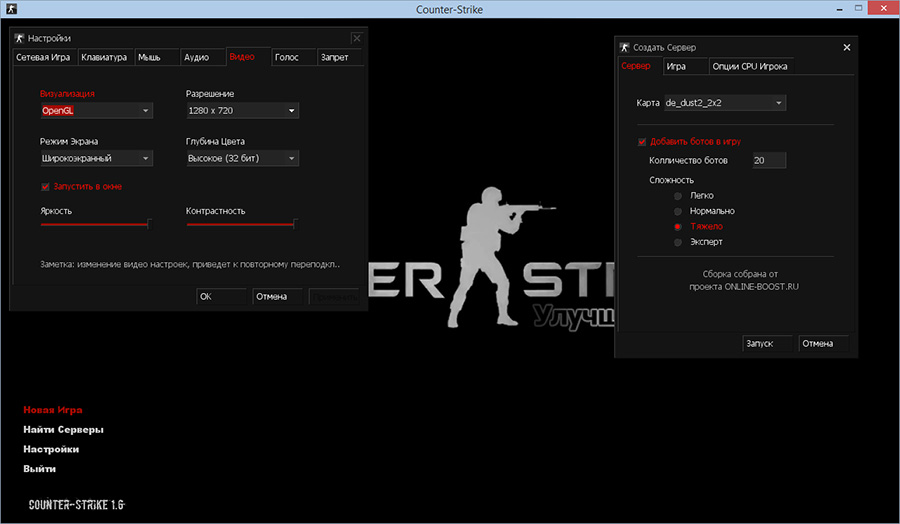The height and width of the screenshot is (524, 900).
Task: Close the Создать Сервер dialog
Action: [847, 47]
